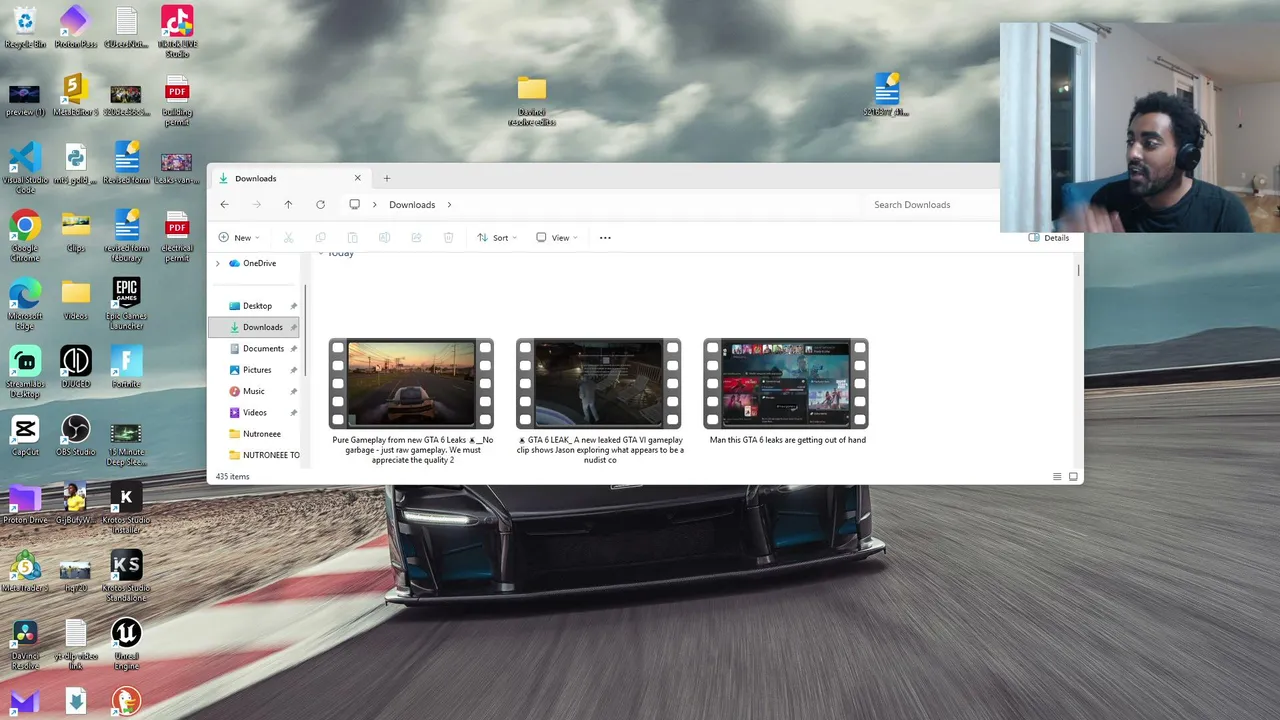Open the View dropdown menu
The image size is (1280, 720).
(557, 238)
